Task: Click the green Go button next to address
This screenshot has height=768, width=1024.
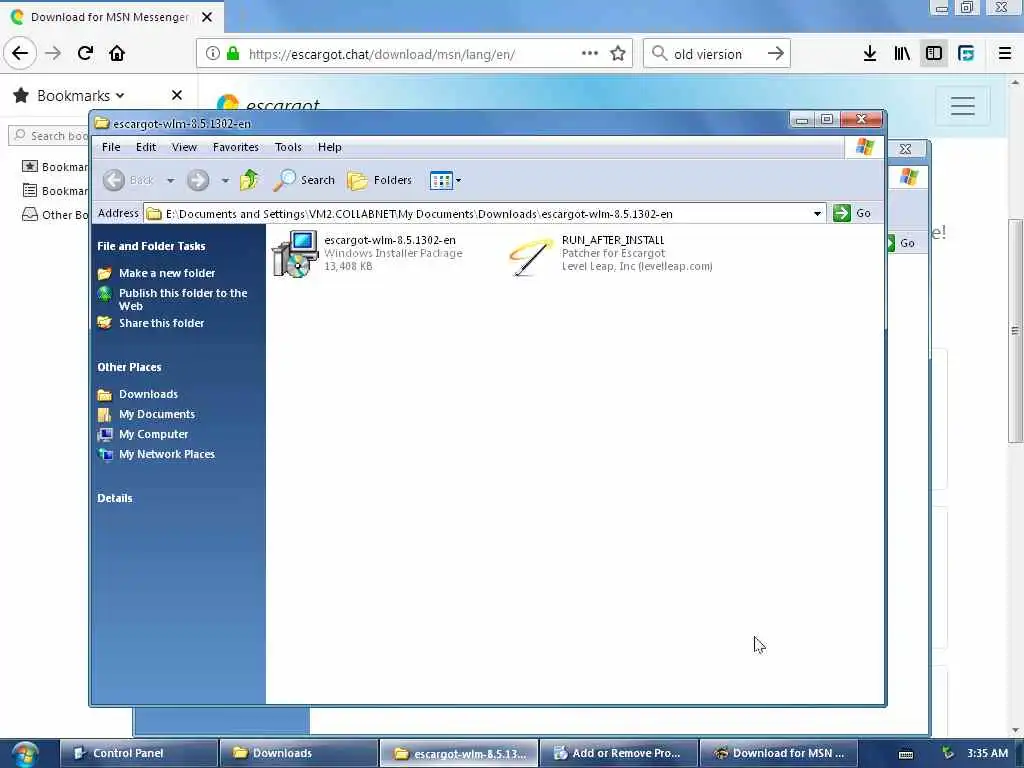Action: pos(852,213)
